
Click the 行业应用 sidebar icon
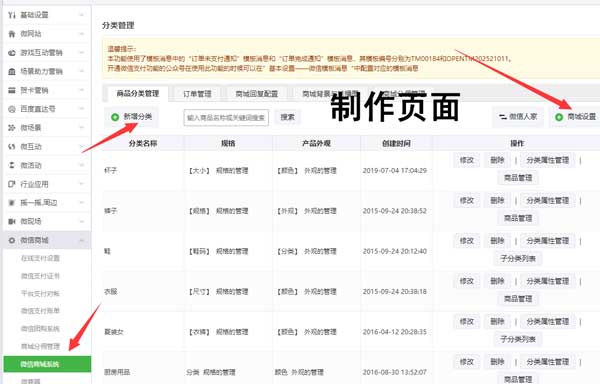12,184
